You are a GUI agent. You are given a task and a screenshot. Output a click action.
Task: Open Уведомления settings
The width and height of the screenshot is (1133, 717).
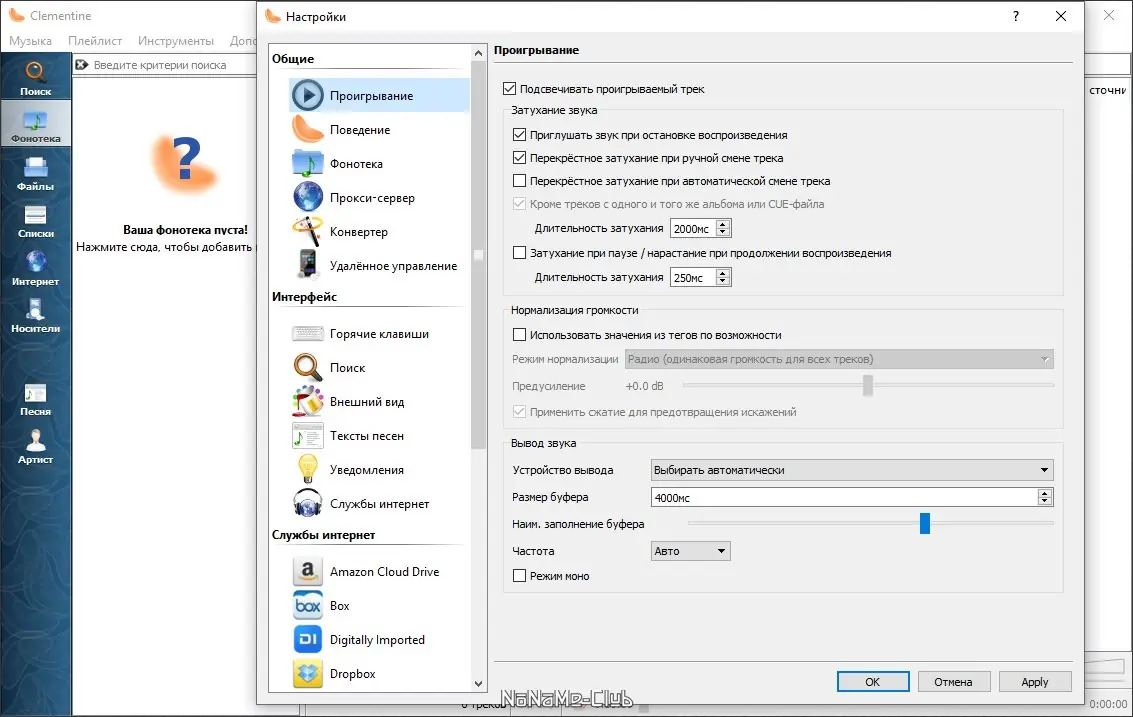coord(379,469)
